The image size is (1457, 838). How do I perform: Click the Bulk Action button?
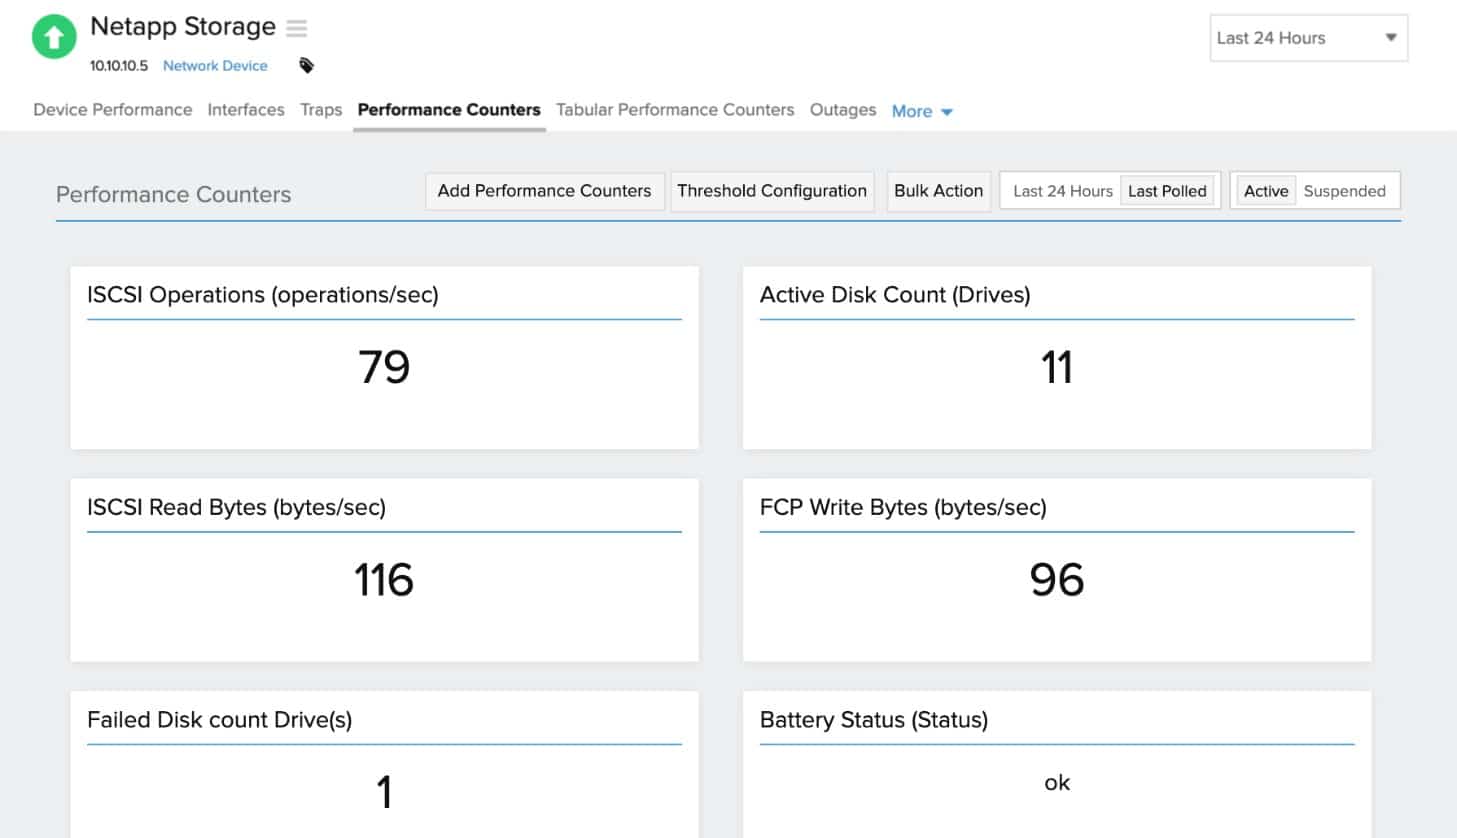point(938,191)
